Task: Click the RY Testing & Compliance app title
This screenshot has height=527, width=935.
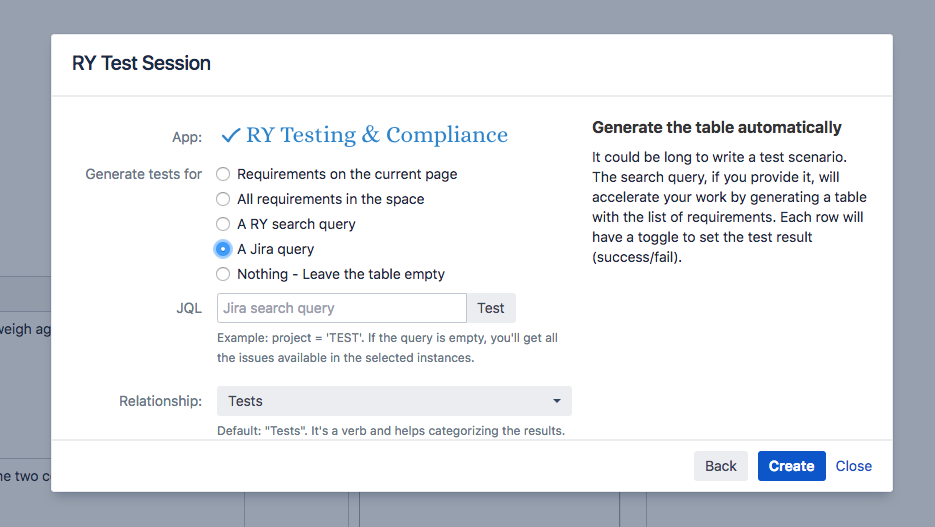Action: (376, 135)
